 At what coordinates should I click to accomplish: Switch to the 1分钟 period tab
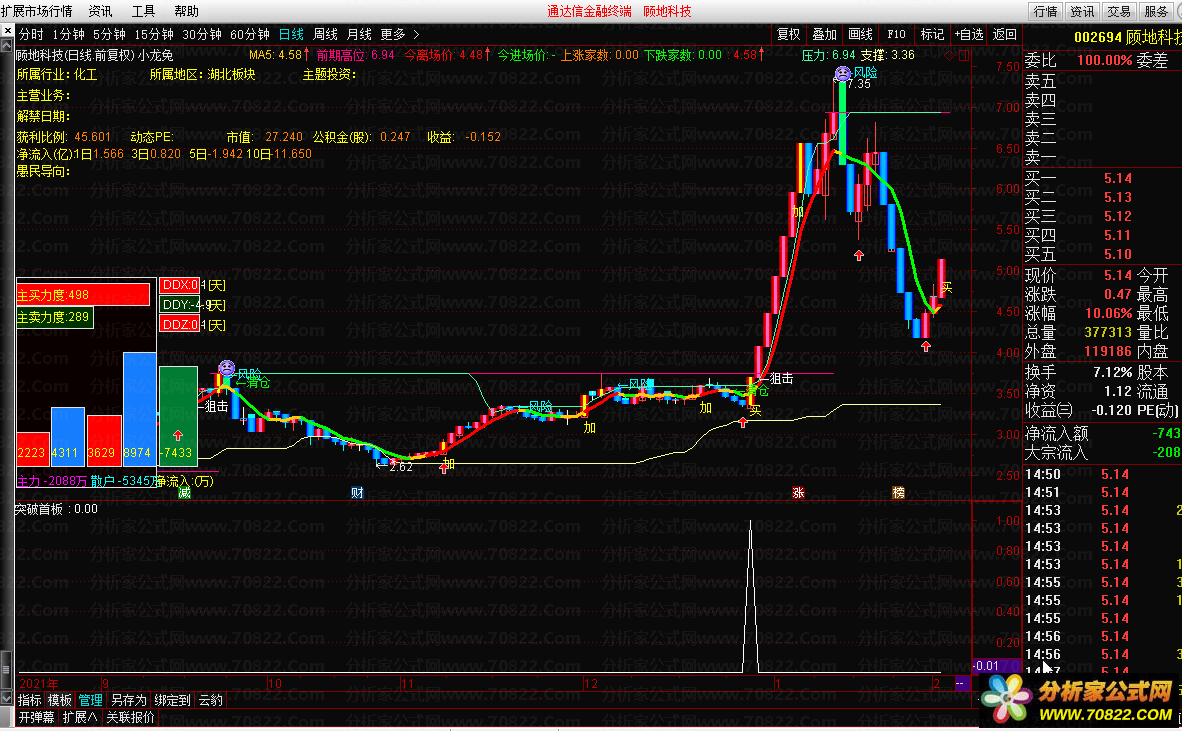tap(69, 35)
